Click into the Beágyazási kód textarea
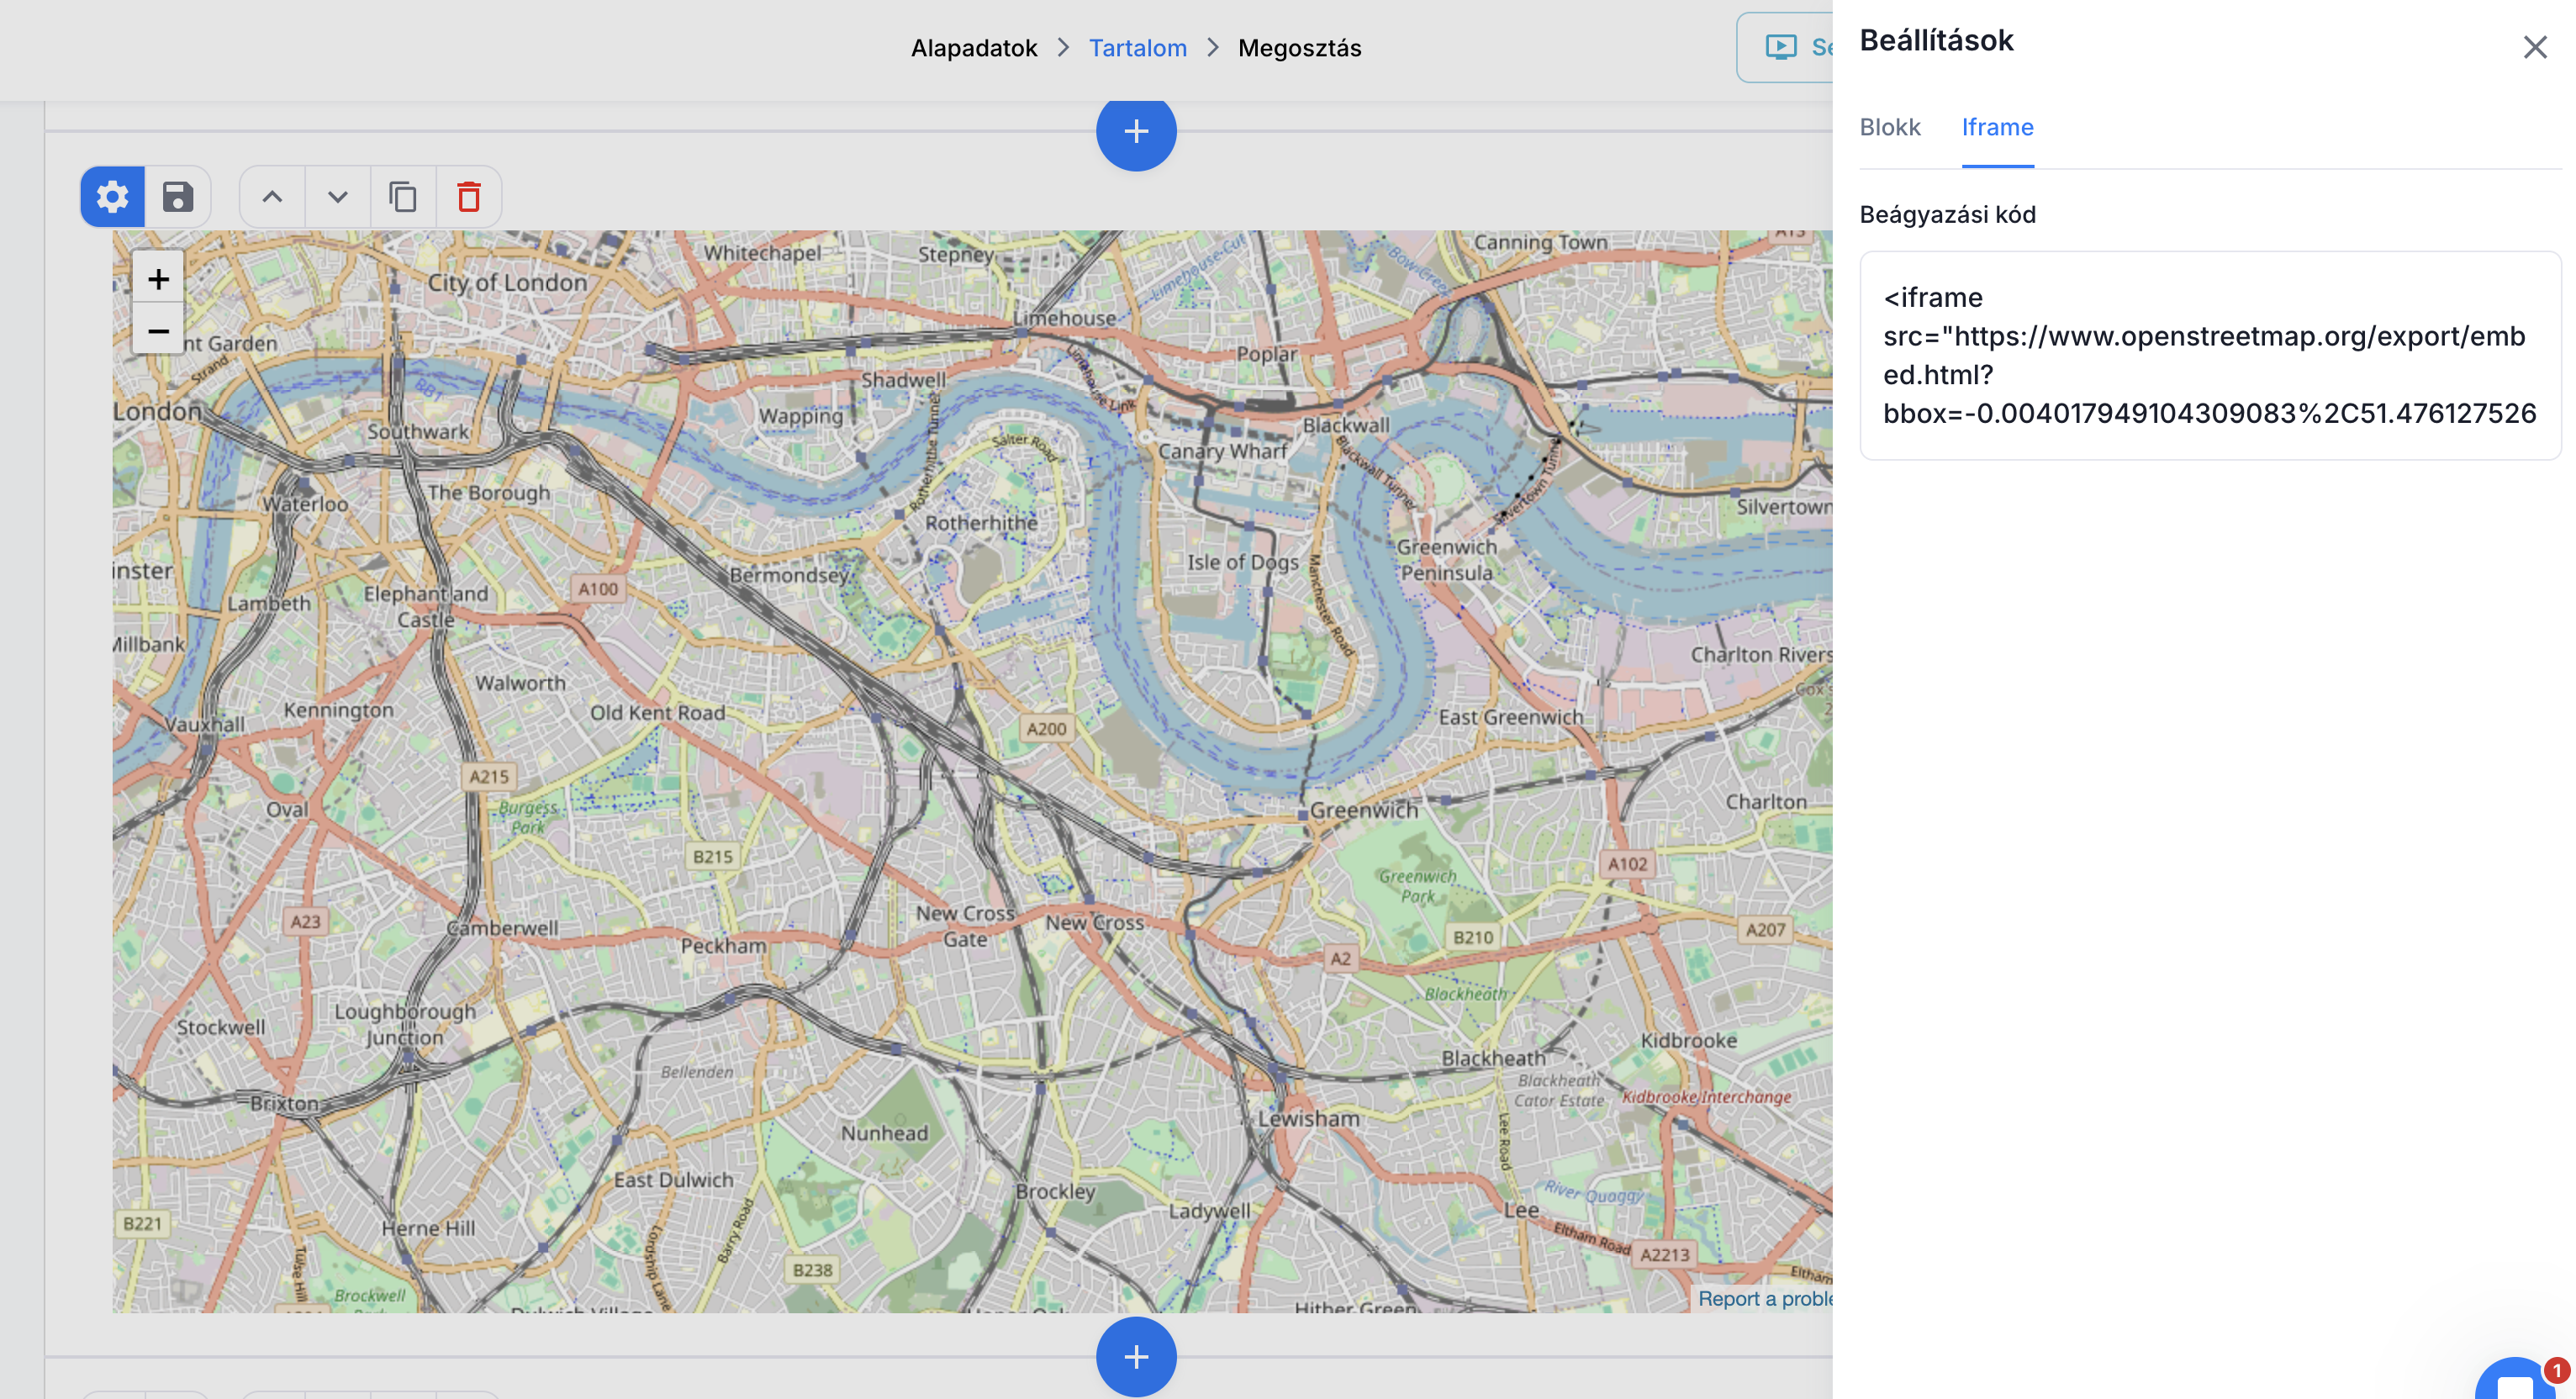Image resolution: width=2576 pixels, height=1399 pixels. point(2209,355)
